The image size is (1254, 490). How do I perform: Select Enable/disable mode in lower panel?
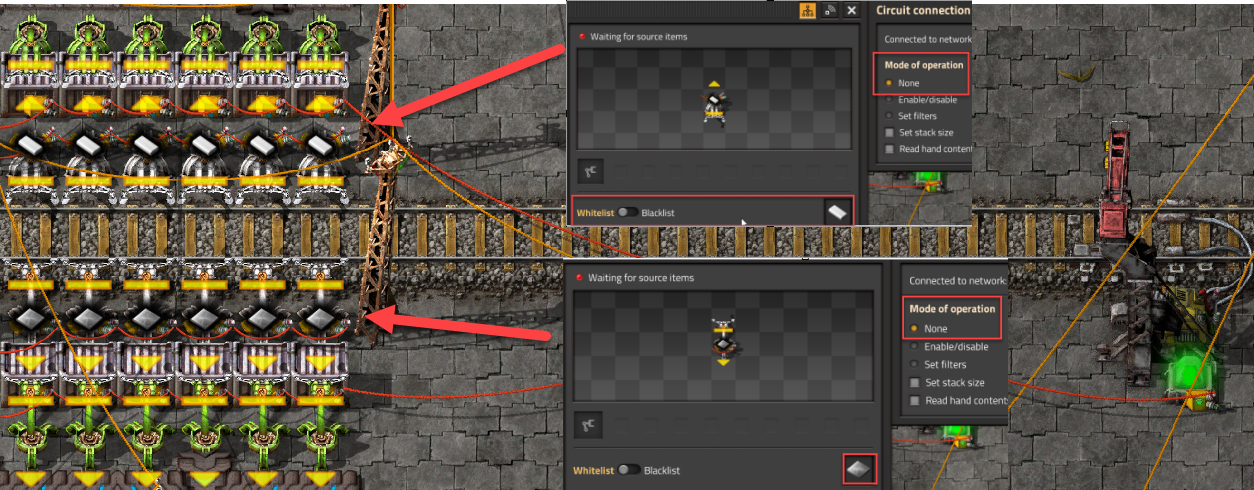(x=948, y=347)
